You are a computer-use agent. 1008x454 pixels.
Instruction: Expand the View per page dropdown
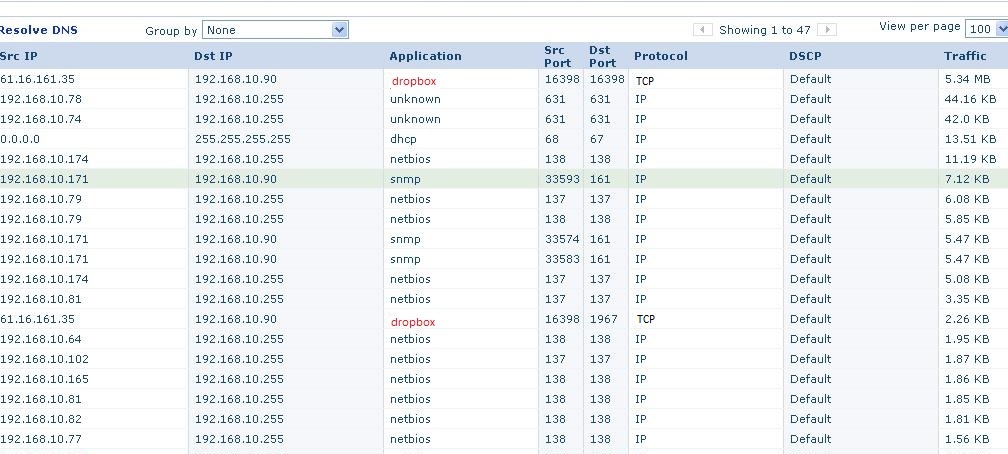click(x=987, y=28)
